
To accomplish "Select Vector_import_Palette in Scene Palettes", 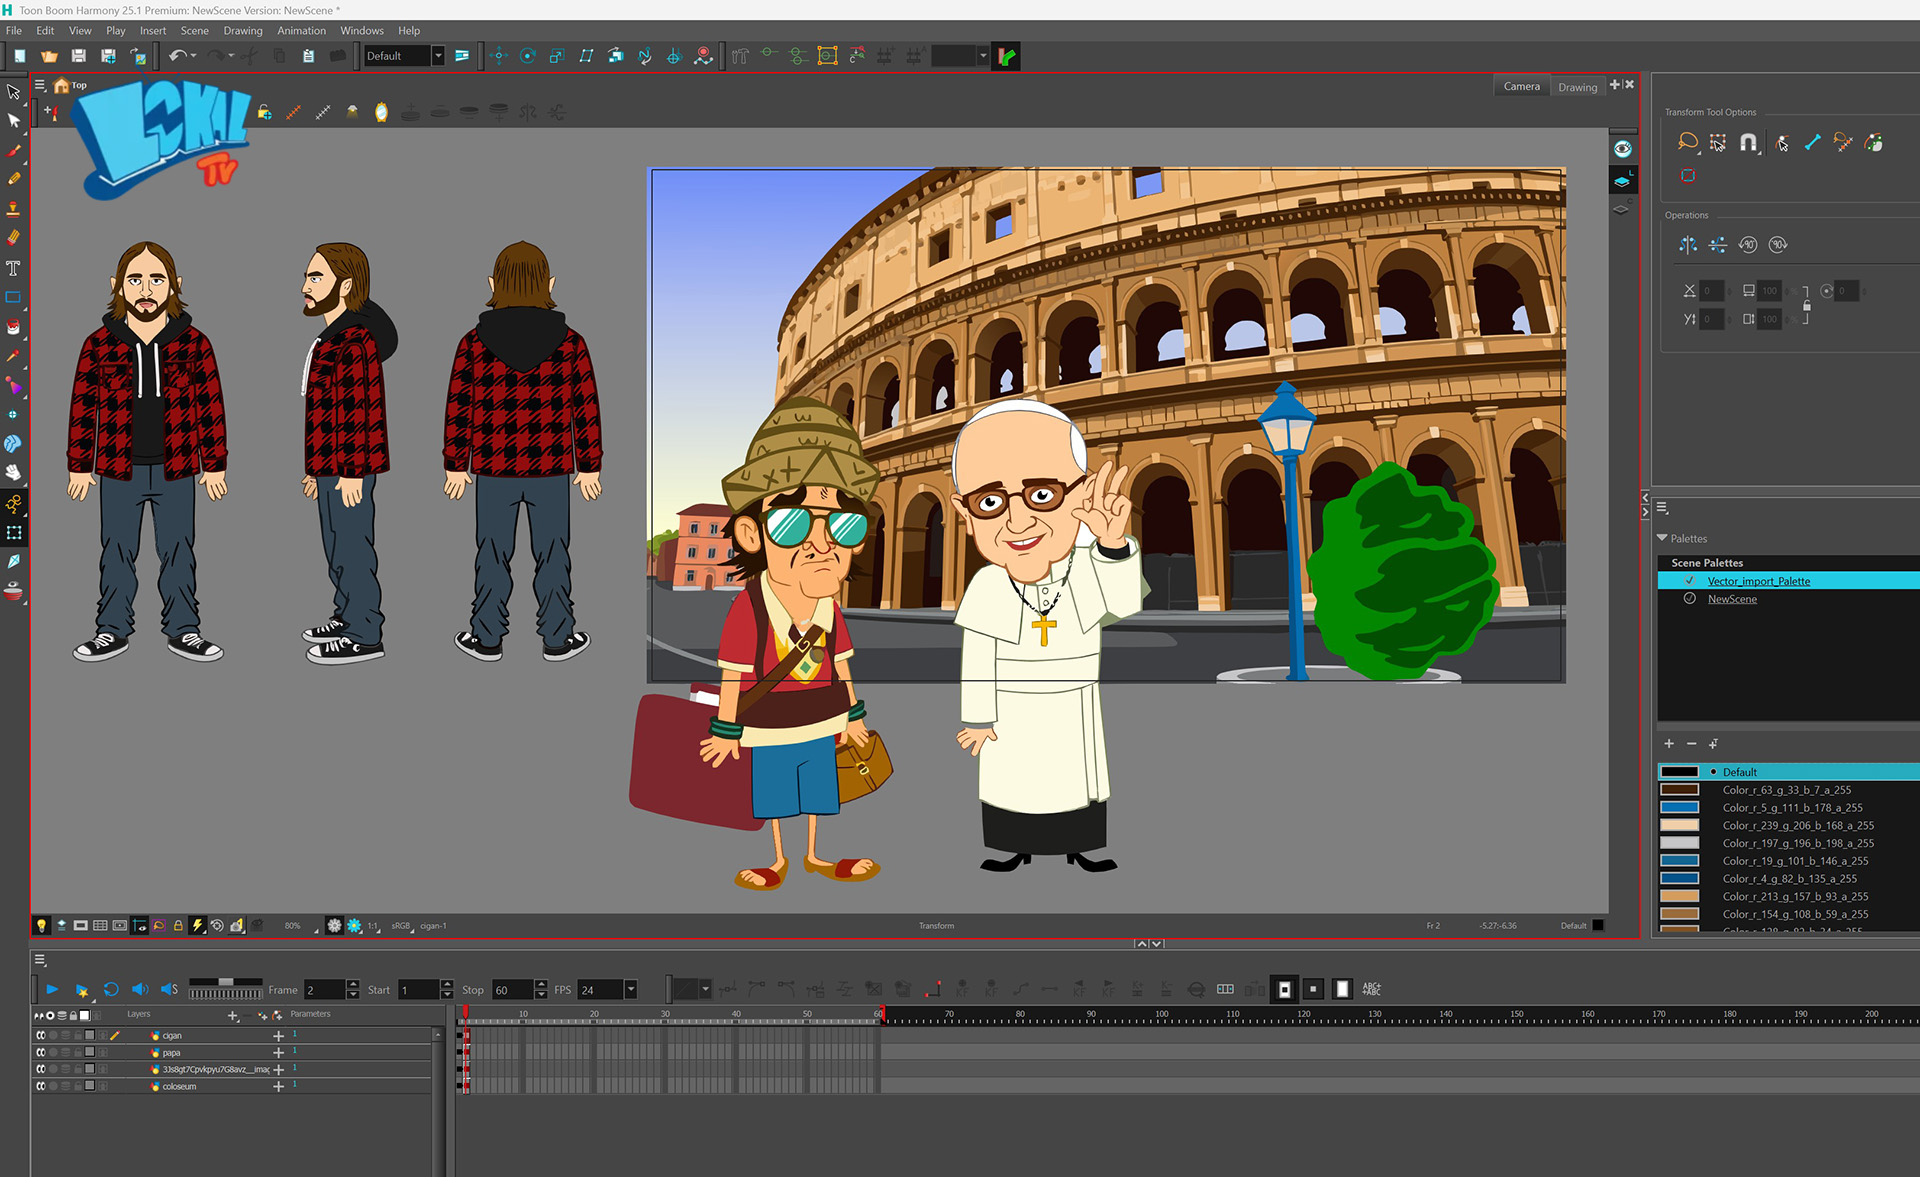I will coord(1758,581).
